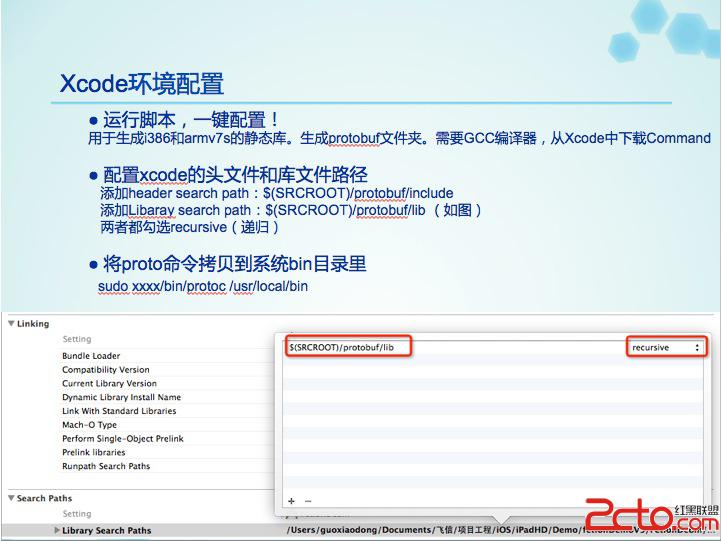This screenshot has width=722, height=541.
Task: Select the Bundle Loader setting
Action: click(91, 355)
